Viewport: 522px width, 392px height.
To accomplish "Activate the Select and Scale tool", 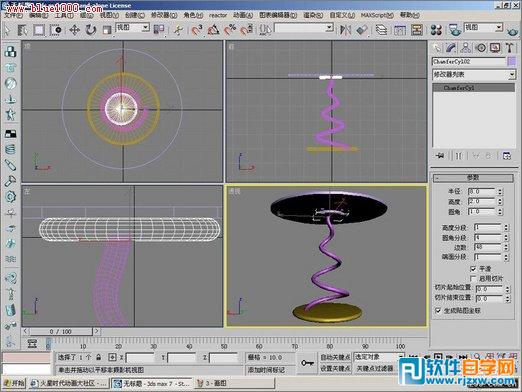I will (107, 30).
